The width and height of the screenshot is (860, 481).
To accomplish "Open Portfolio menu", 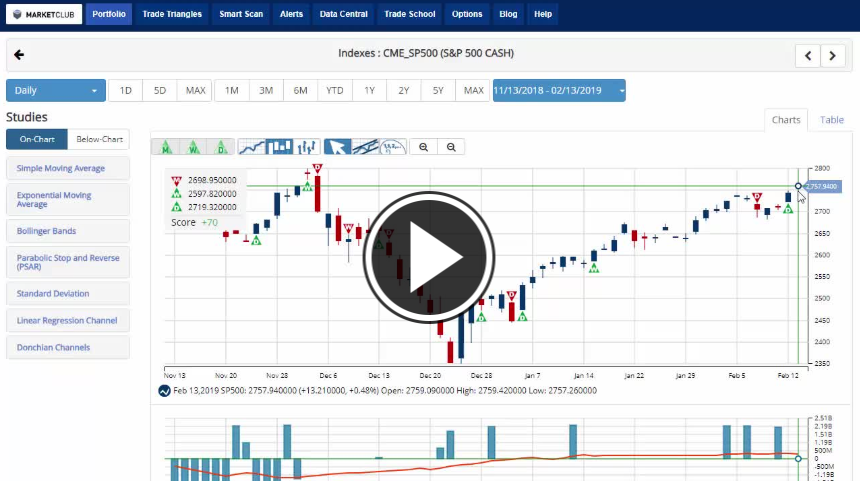I will (x=109, y=14).
